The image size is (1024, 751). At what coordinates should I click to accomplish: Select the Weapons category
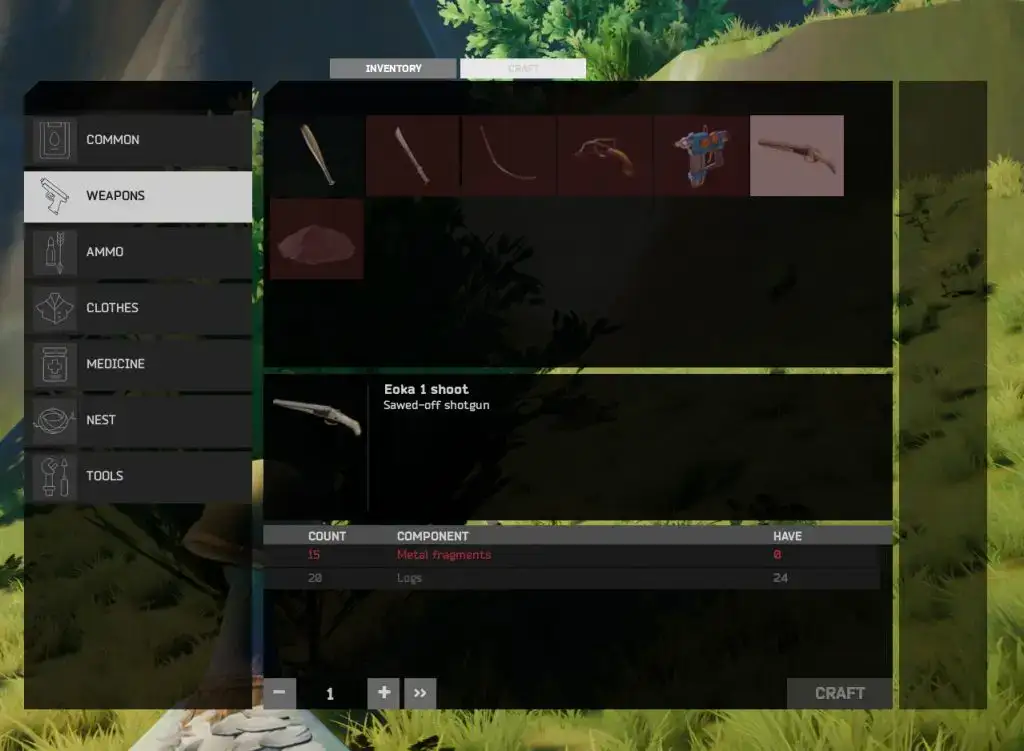[x=138, y=196]
